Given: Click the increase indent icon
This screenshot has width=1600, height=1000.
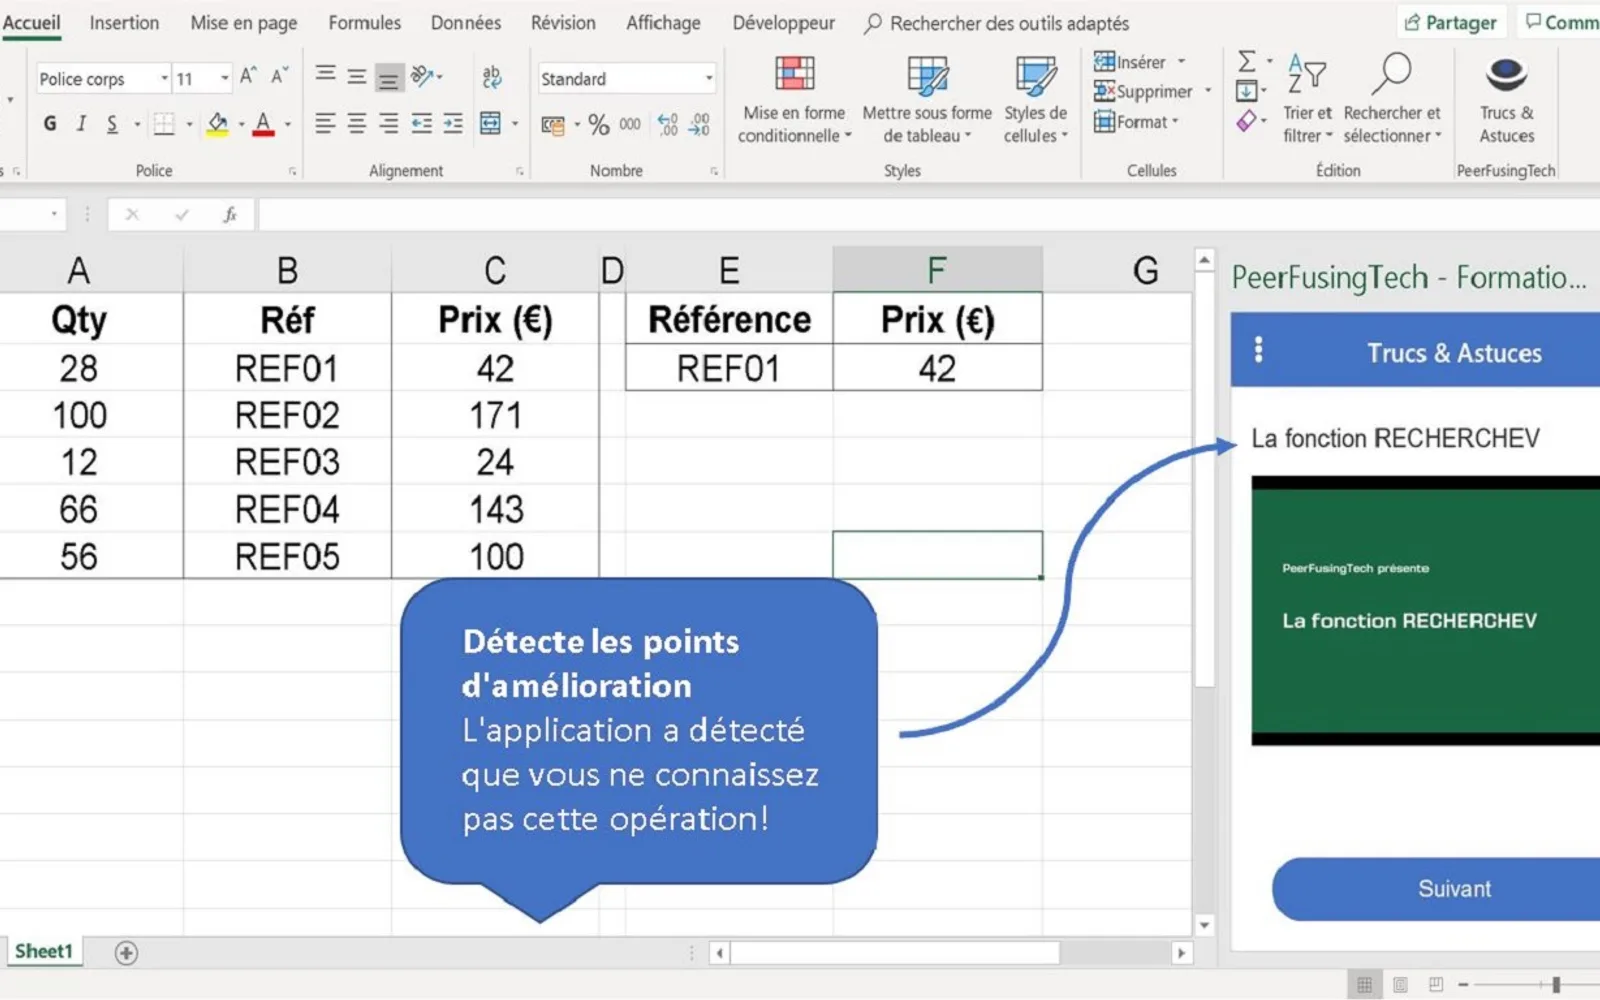Looking at the screenshot, I should coord(453,124).
